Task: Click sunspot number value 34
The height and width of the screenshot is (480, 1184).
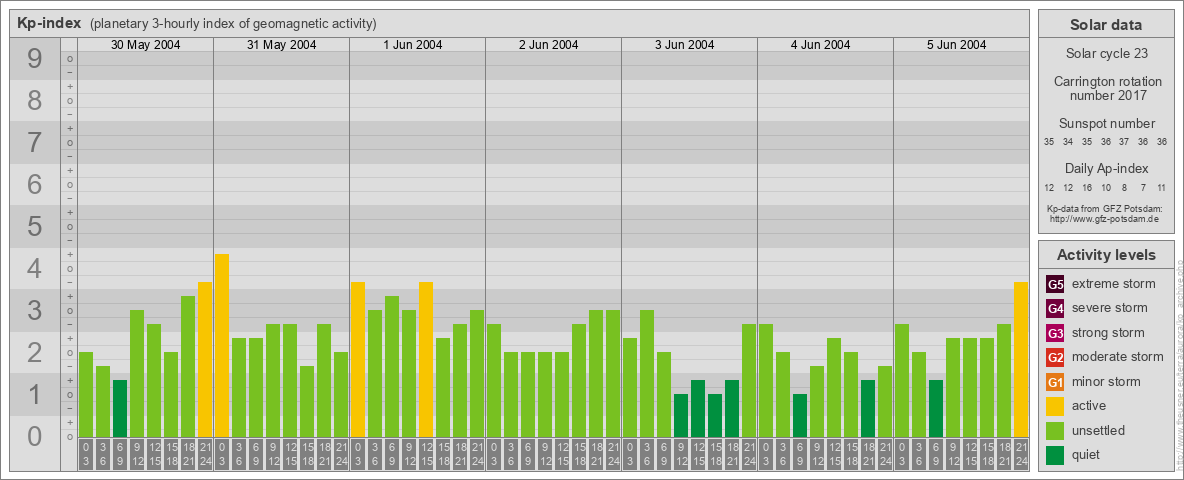Action: point(1068,142)
